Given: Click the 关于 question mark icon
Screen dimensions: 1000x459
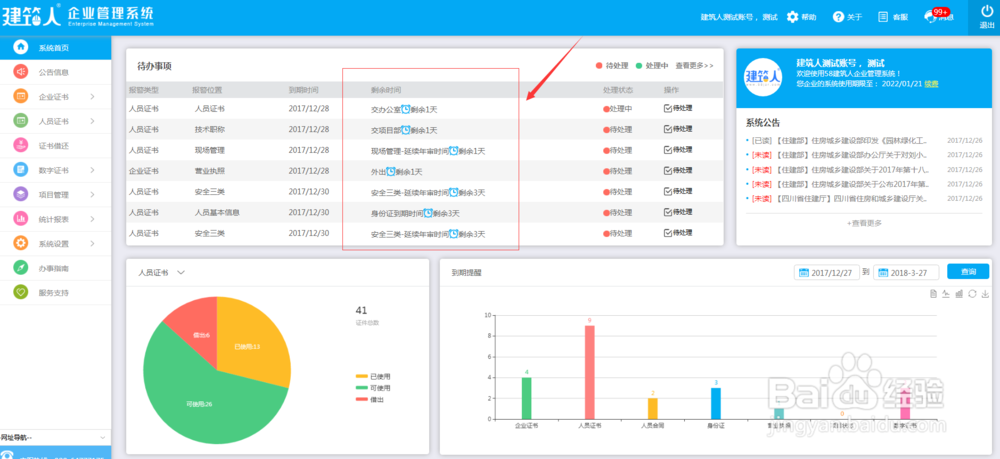Looking at the screenshot, I should click(x=838, y=17).
